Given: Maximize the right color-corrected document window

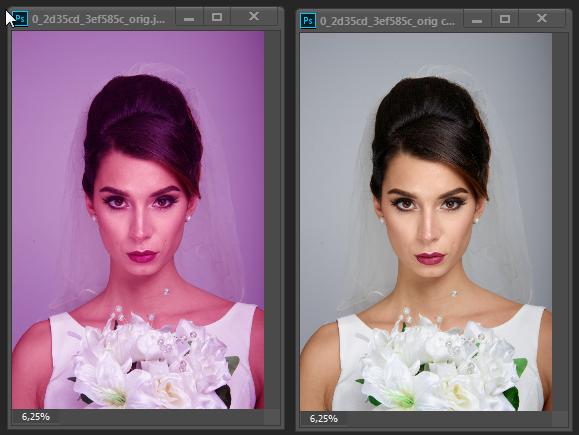Looking at the screenshot, I should pyautogui.click(x=505, y=19).
